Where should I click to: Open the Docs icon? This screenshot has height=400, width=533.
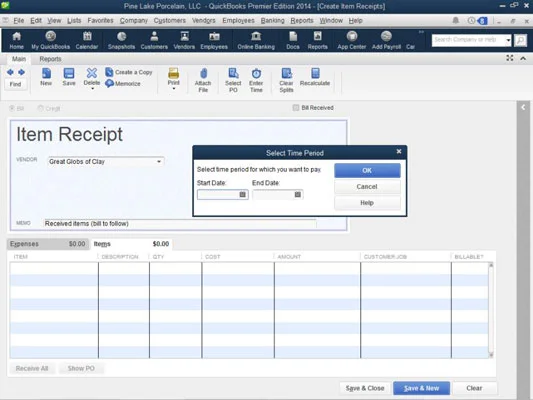pyautogui.click(x=293, y=40)
